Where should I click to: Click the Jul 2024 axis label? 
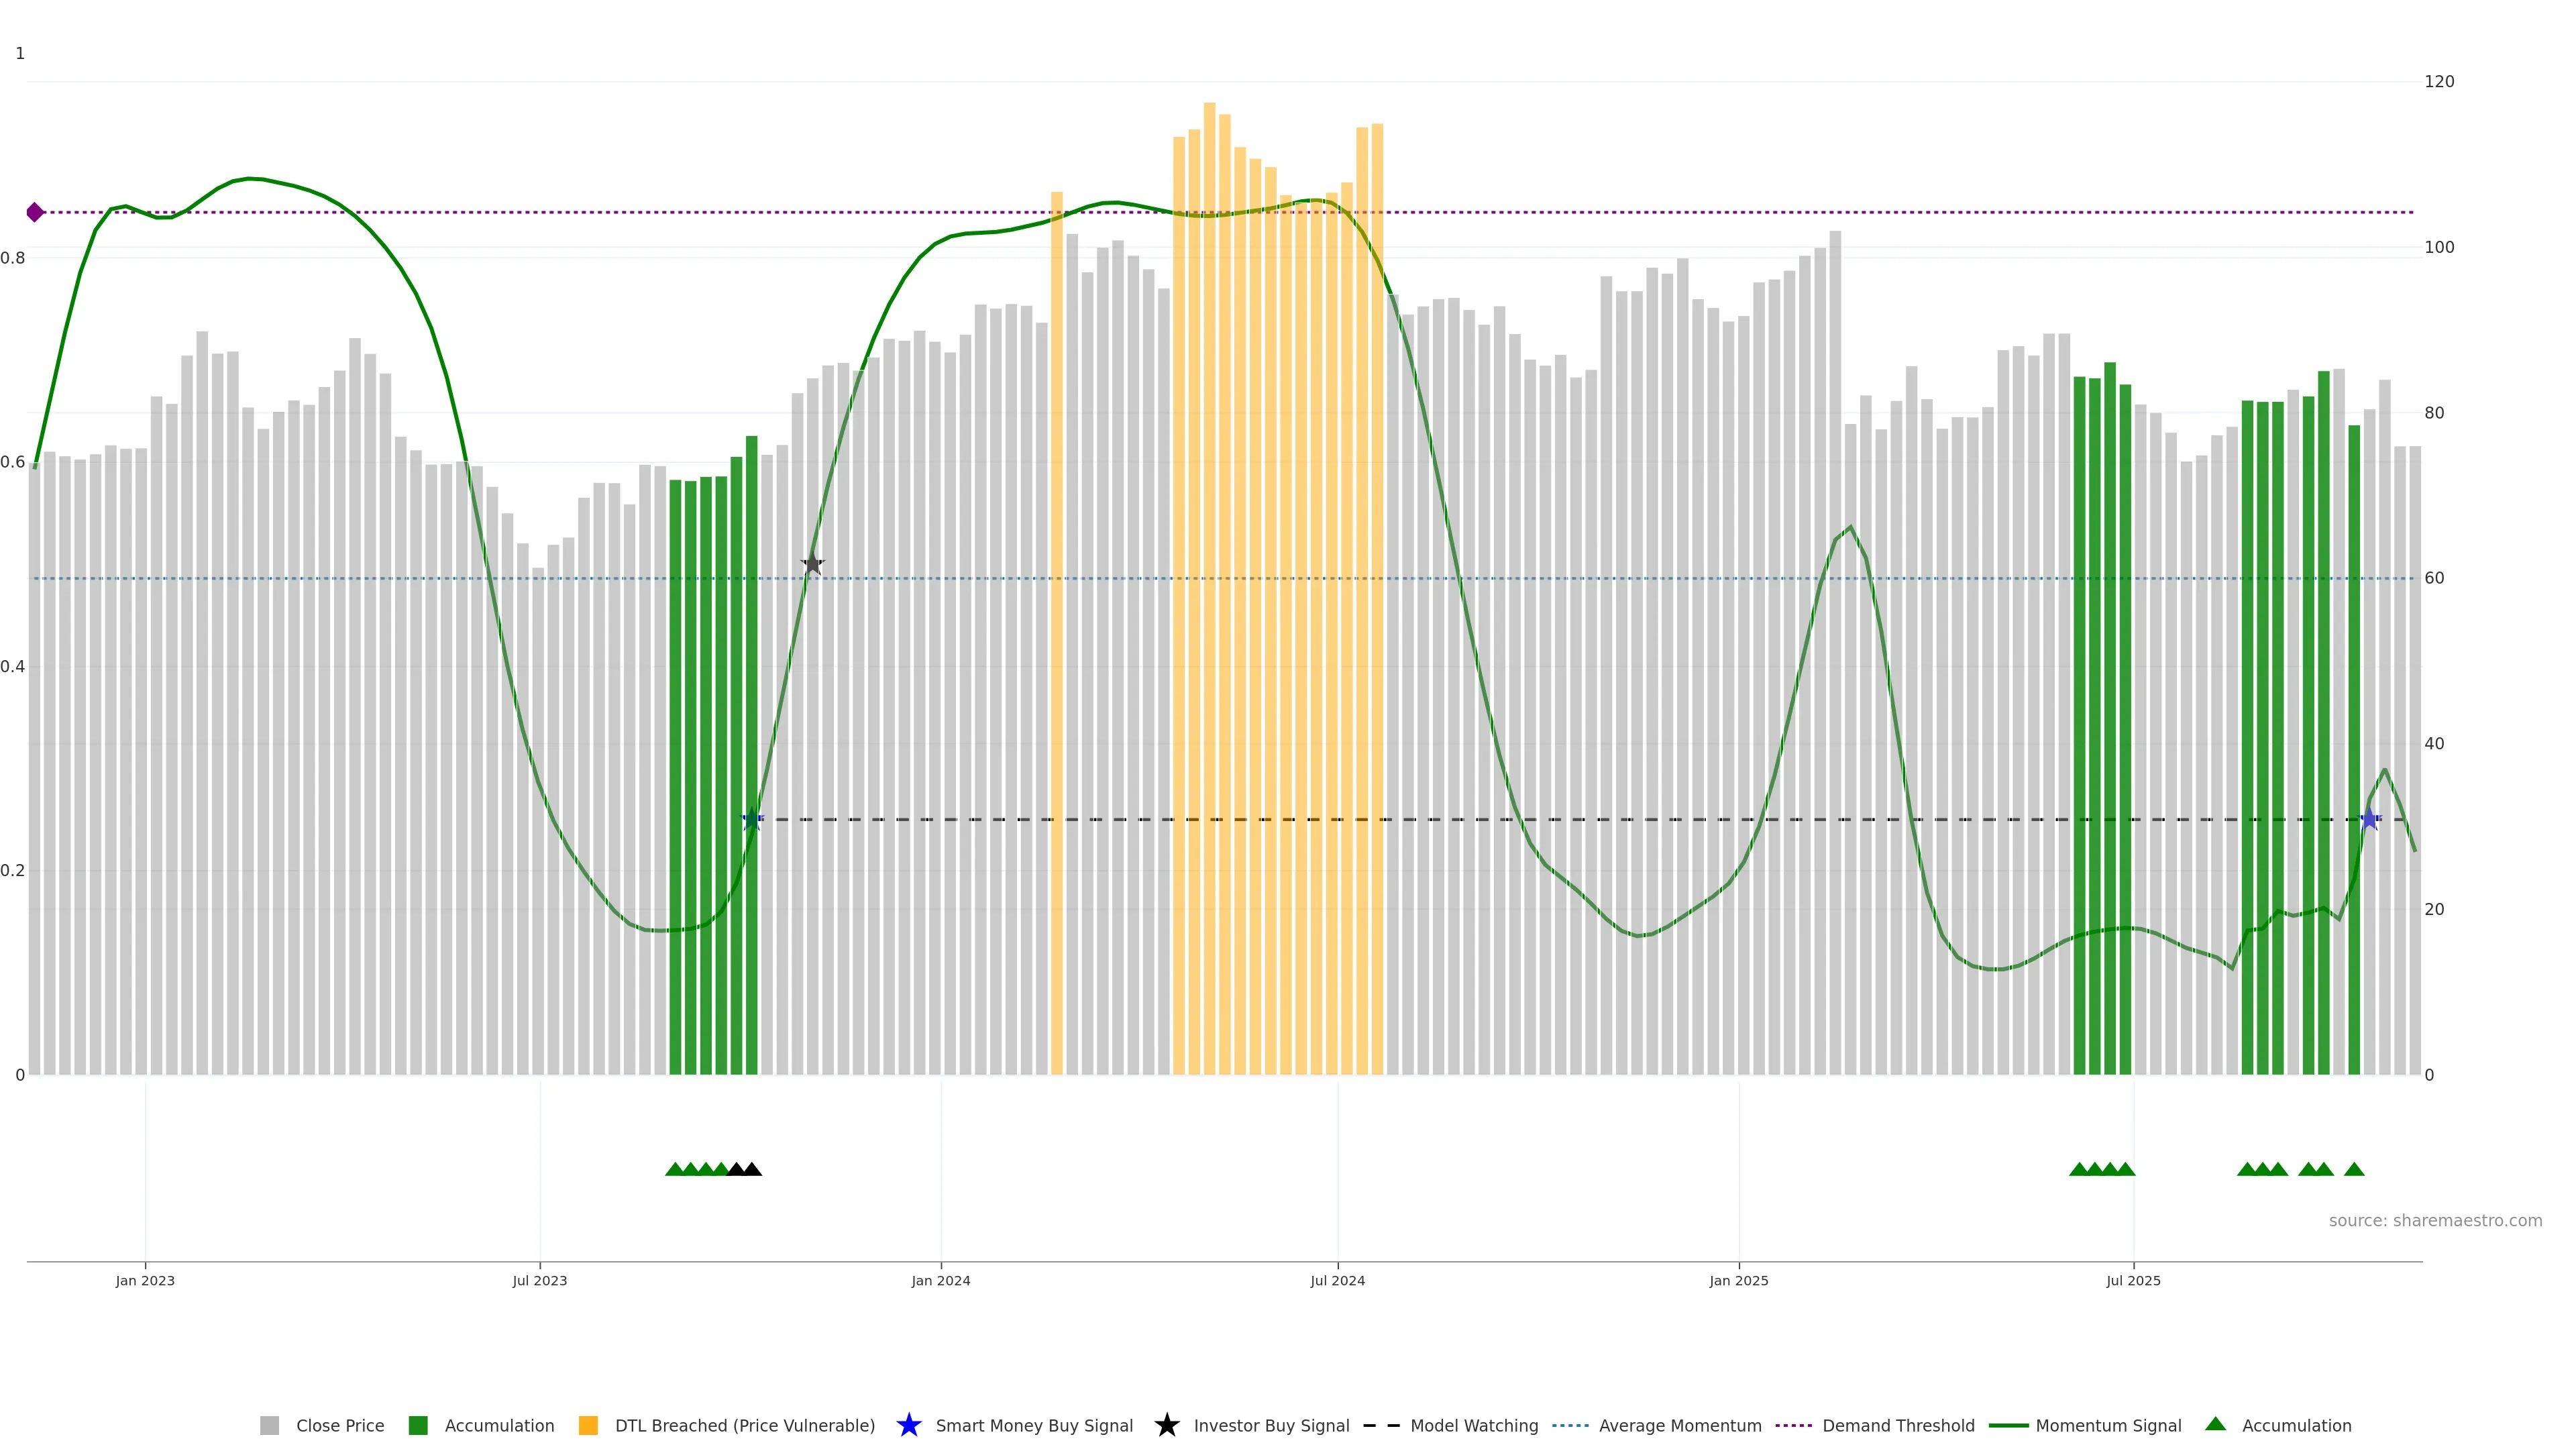click(1337, 1281)
